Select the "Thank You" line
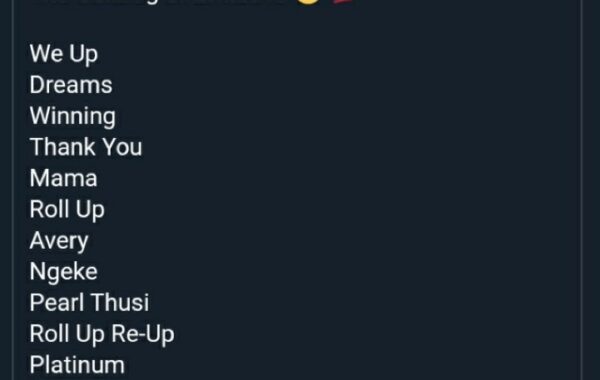Screen dimensions: 600x380 [x=86, y=147]
